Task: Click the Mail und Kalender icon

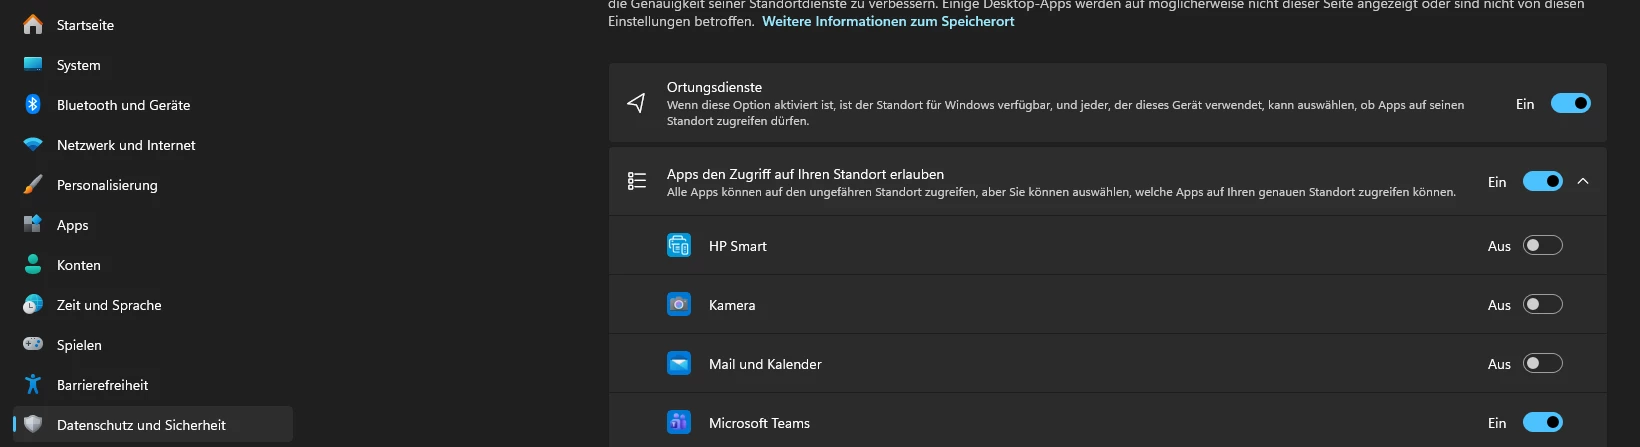Action: pos(679,364)
